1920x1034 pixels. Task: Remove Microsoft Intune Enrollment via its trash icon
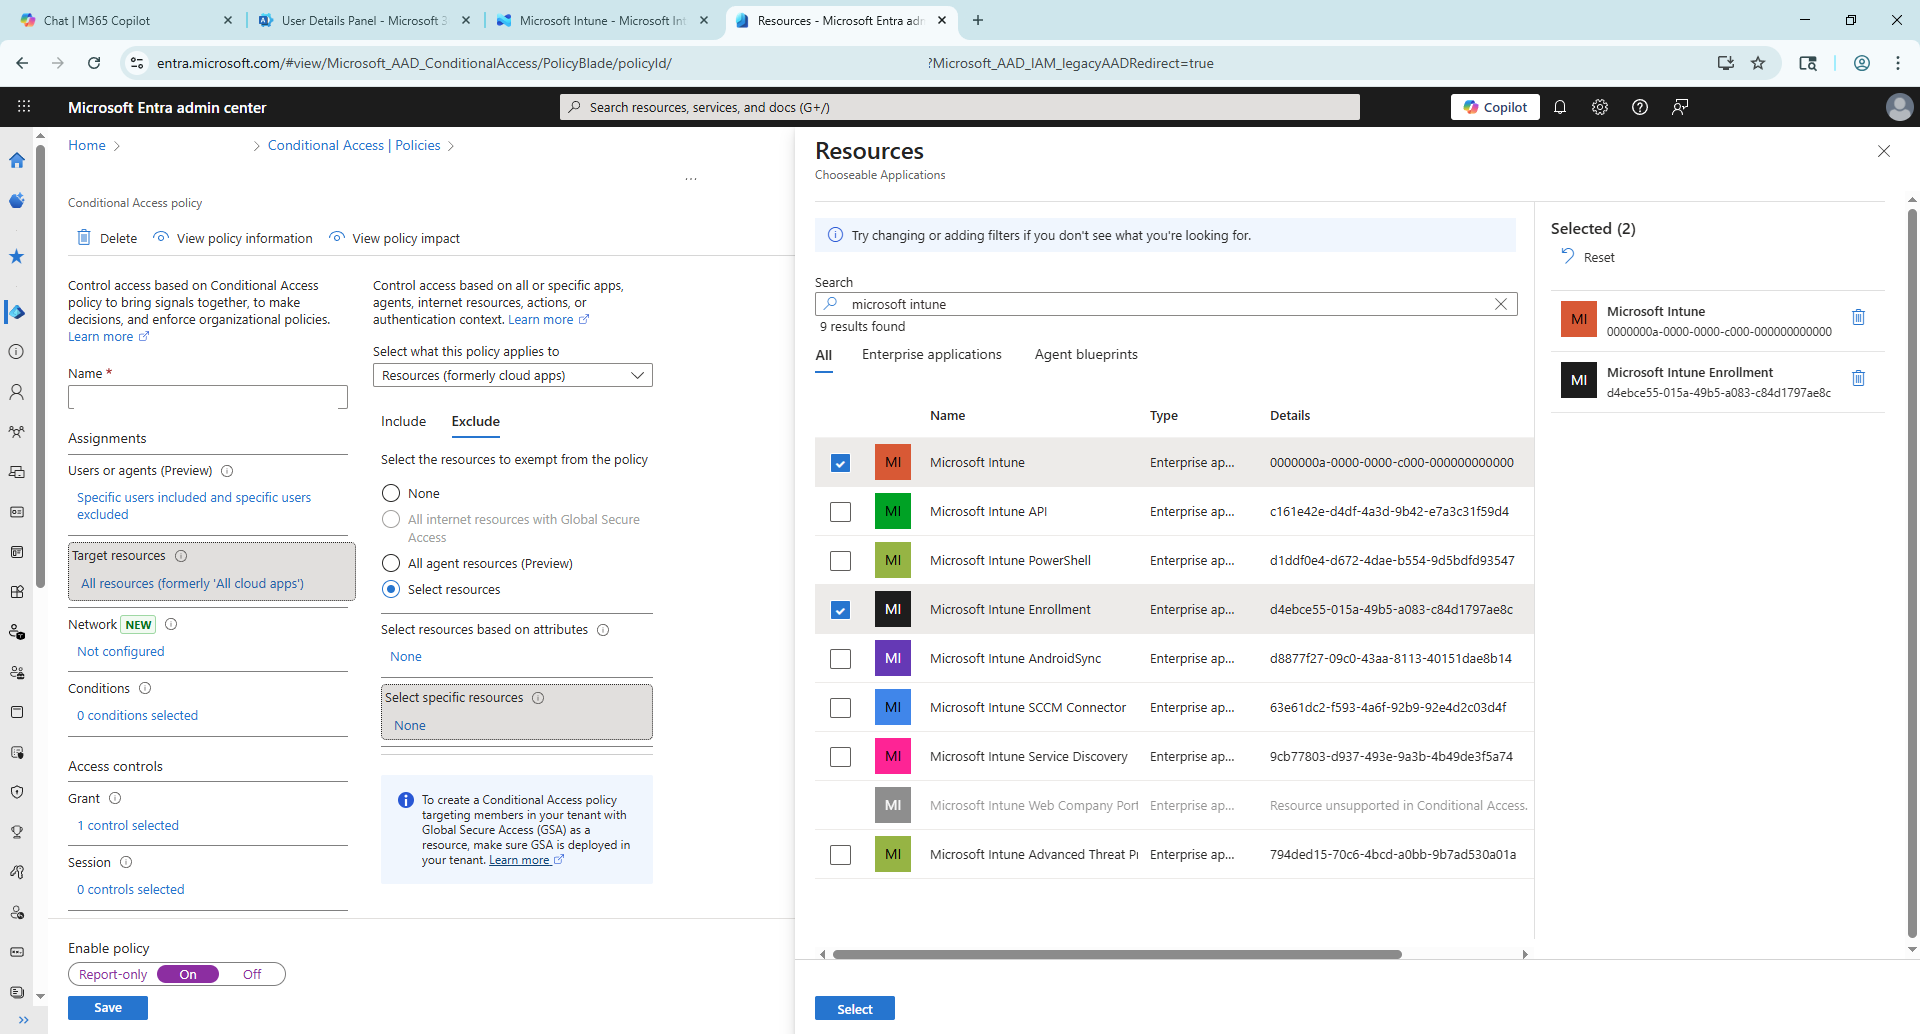1859,379
